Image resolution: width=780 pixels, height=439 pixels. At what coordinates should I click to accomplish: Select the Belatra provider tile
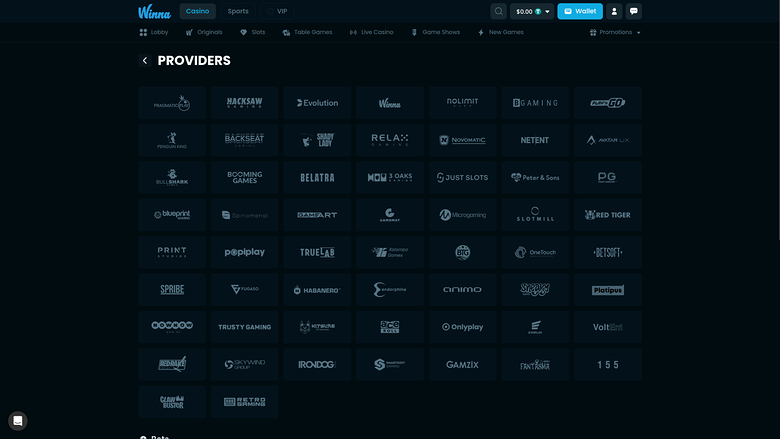(317, 177)
